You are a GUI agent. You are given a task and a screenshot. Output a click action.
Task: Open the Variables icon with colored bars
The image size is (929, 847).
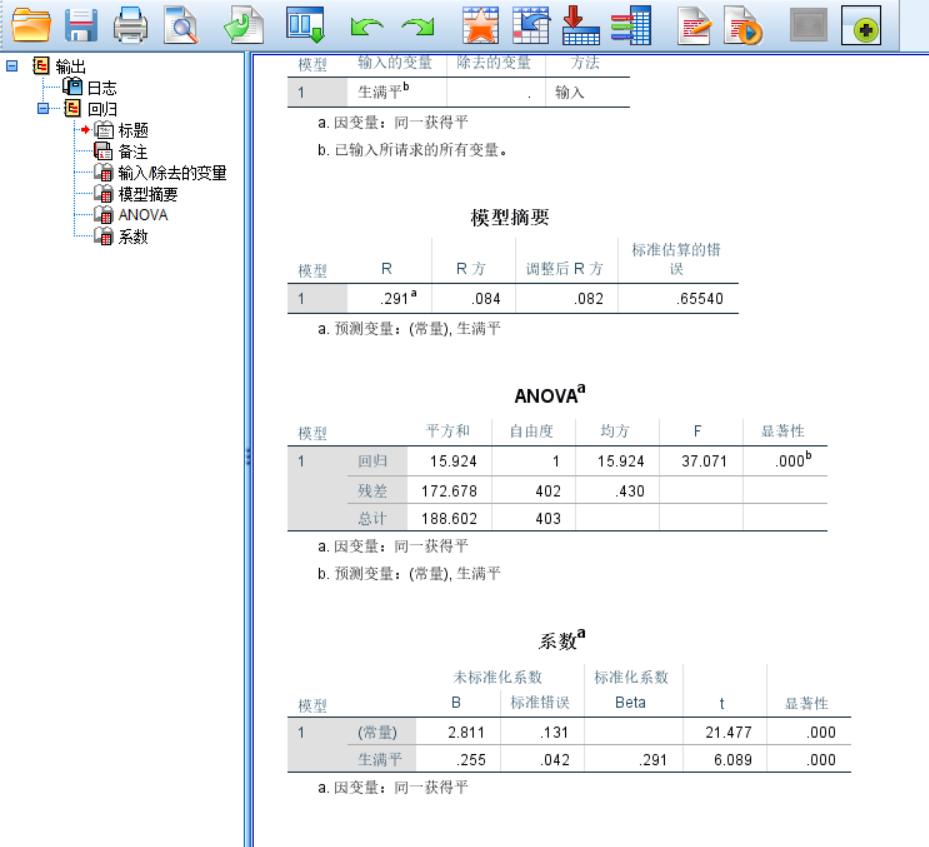pyautogui.click(x=632, y=25)
